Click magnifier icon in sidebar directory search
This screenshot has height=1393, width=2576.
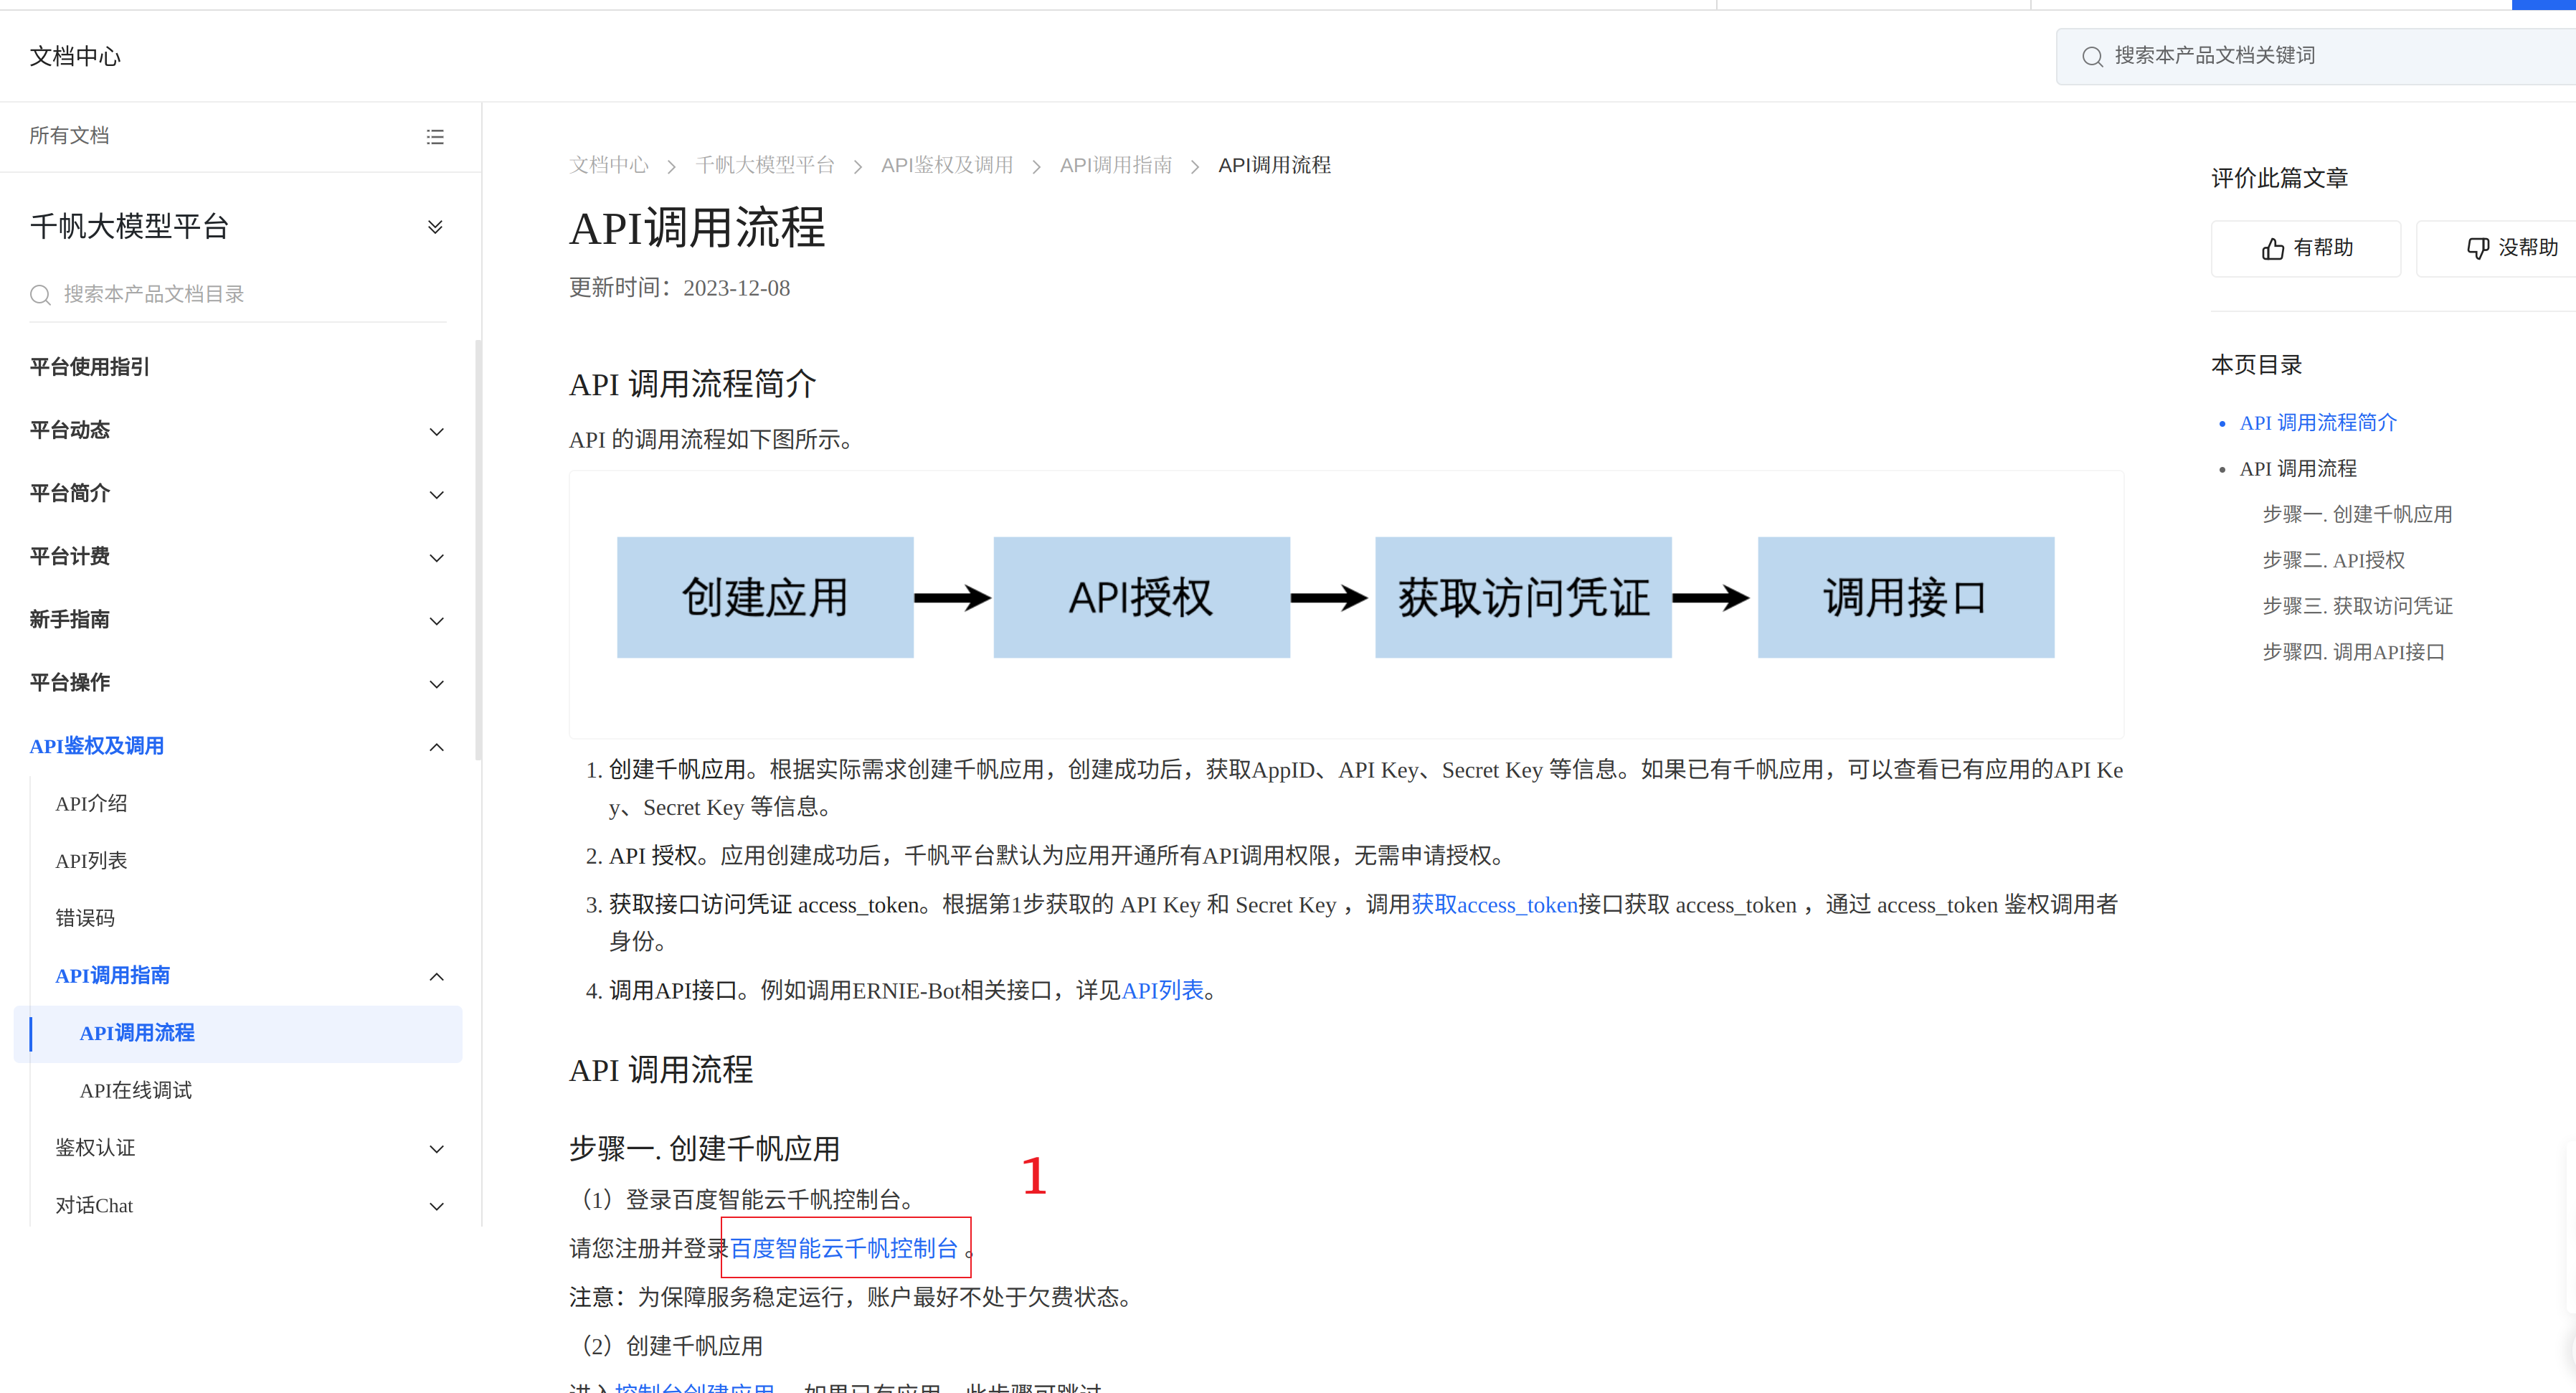[x=40, y=295]
